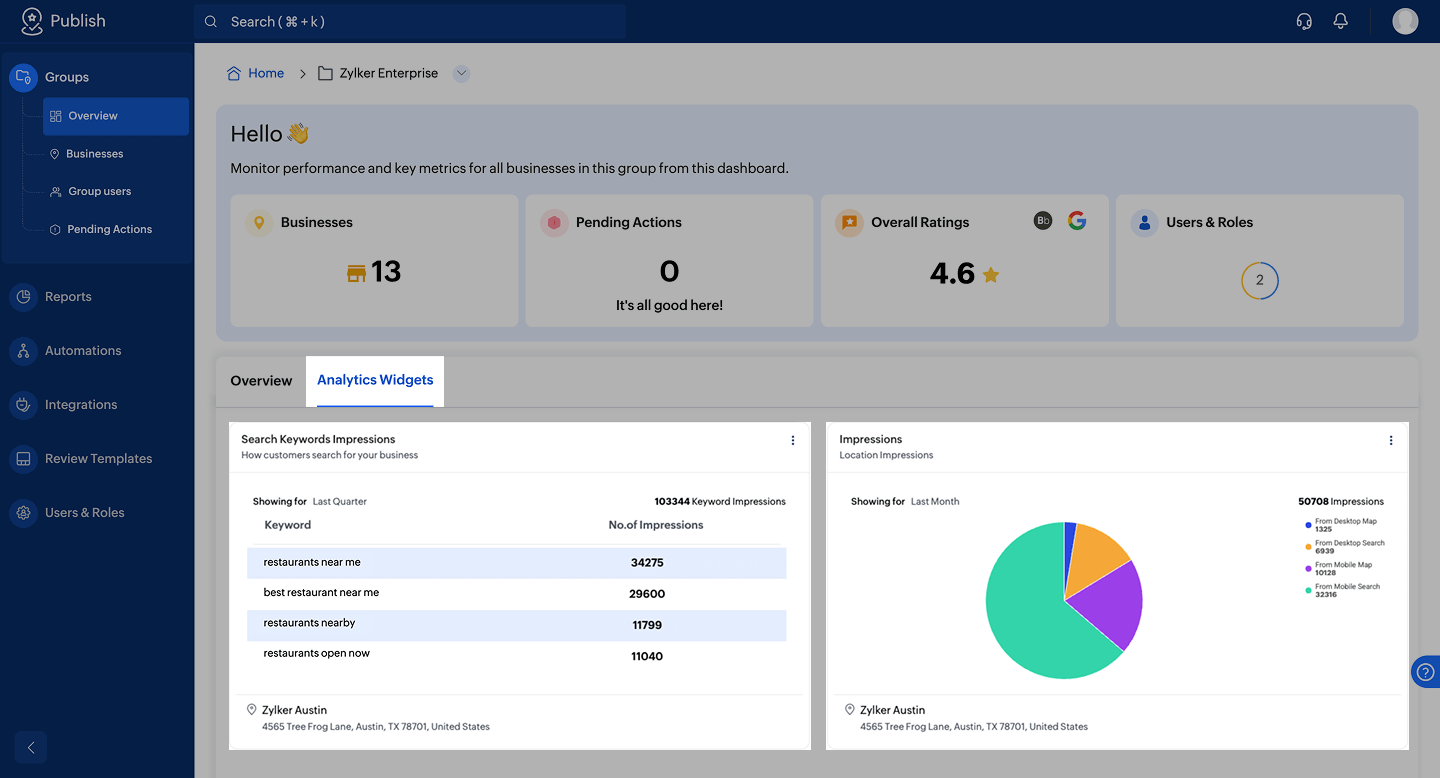Open Search Keywords Impressions widget options menu

(793, 440)
